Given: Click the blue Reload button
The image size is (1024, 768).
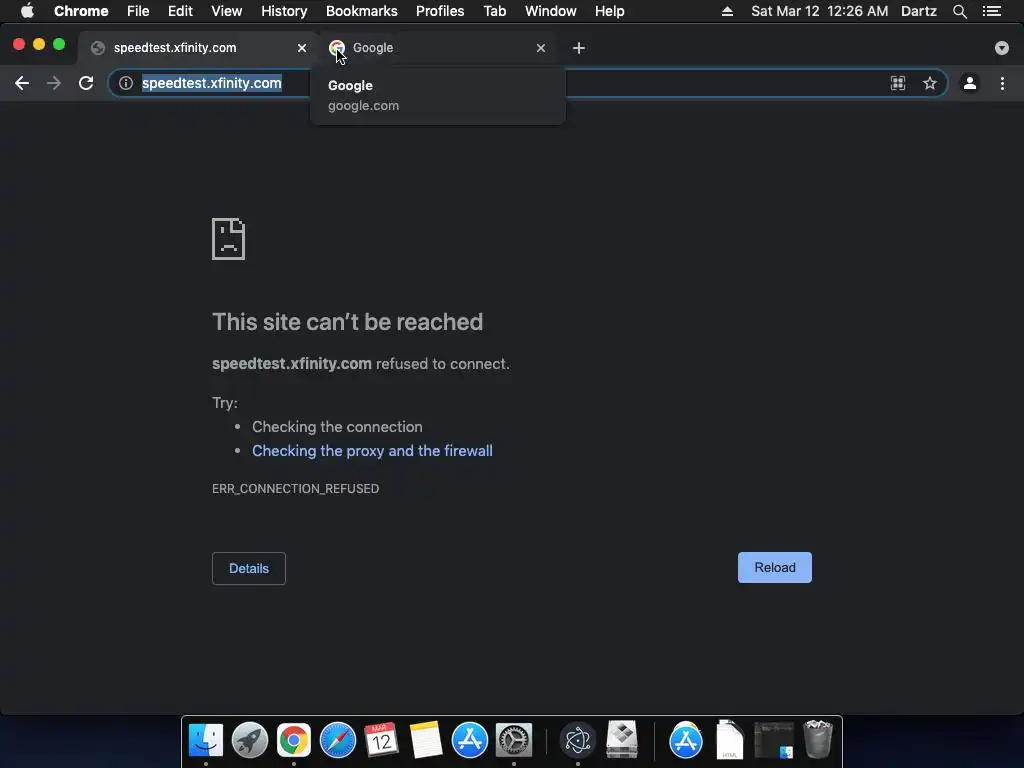Looking at the screenshot, I should click(x=775, y=568).
